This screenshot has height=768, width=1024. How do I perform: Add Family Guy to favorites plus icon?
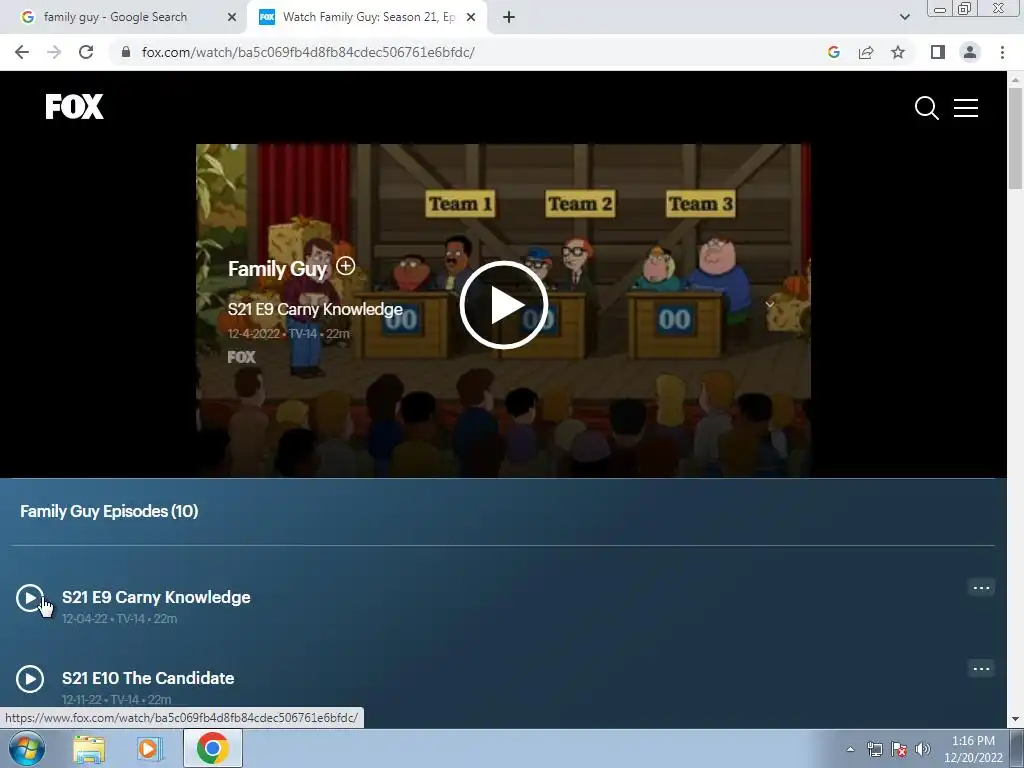pos(345,266)
